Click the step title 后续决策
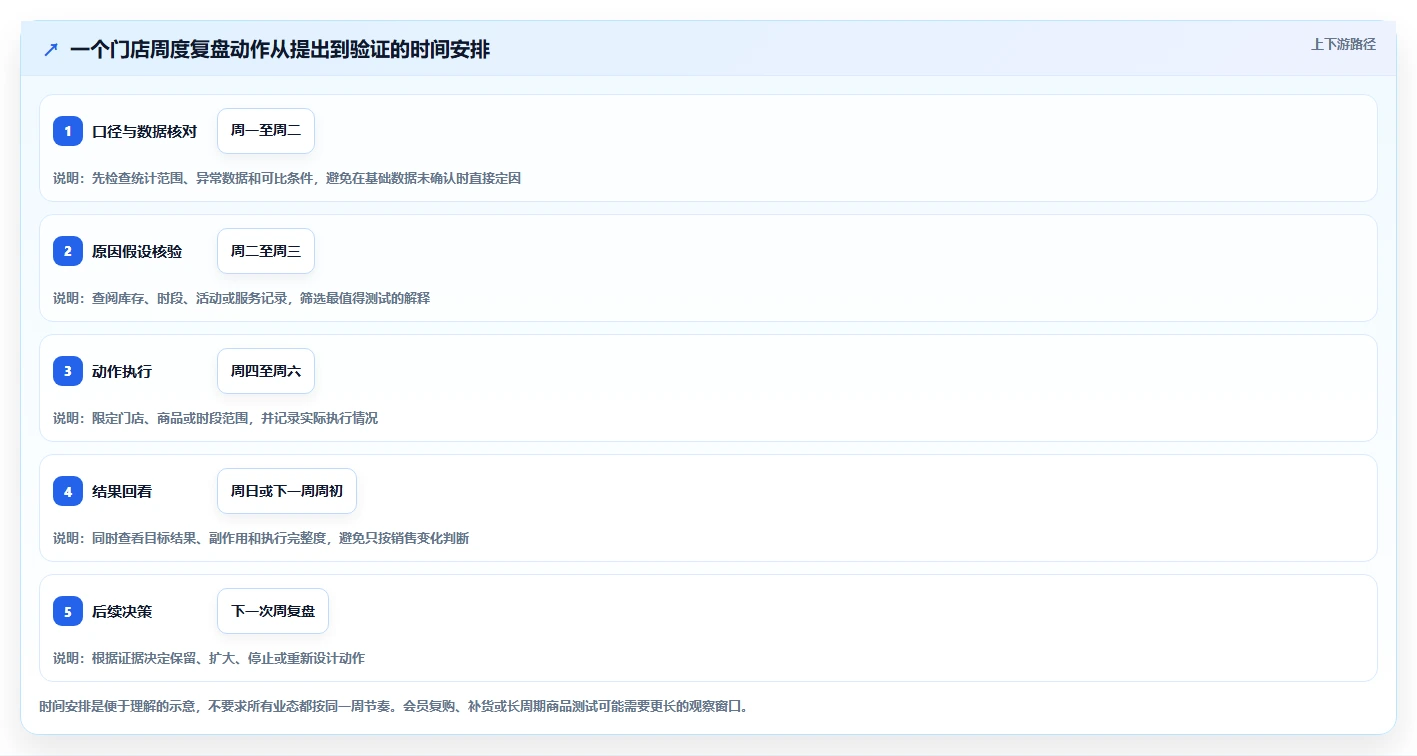Screen dimensions: 1417x756 (122, 611)
